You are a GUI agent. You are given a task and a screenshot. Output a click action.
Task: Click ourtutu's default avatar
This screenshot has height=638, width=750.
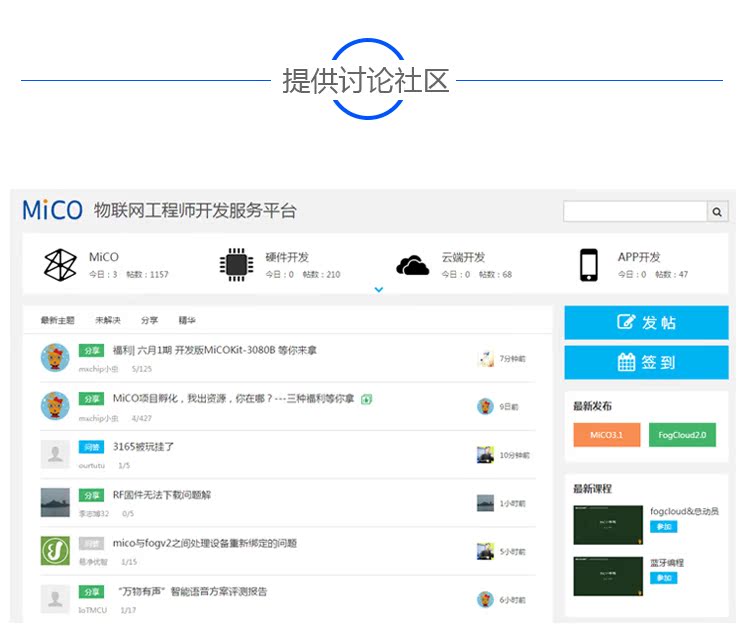(x=55, y=454)
